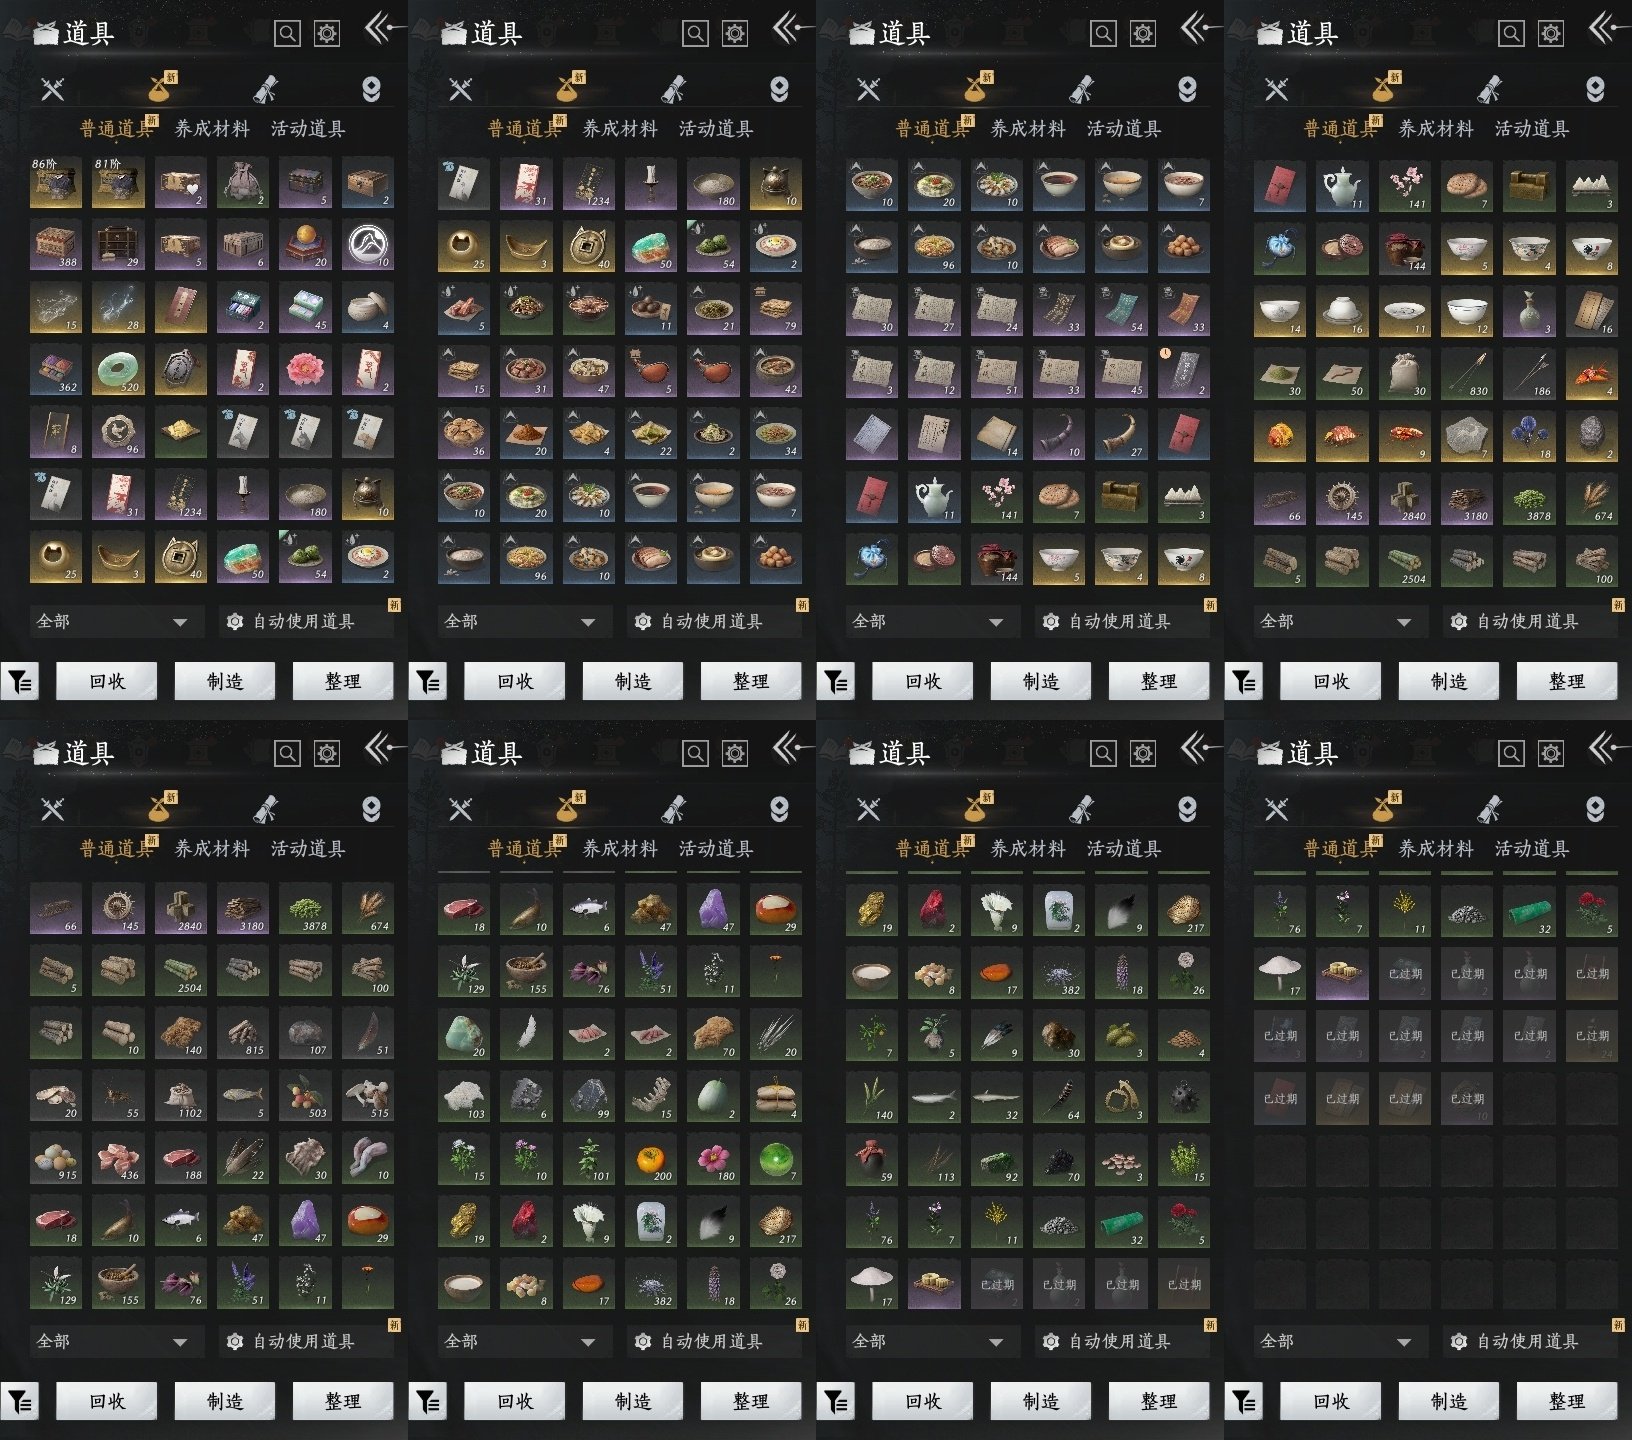
Task: Pick the egg pile showing 915
Action: tap(56, 1157)
